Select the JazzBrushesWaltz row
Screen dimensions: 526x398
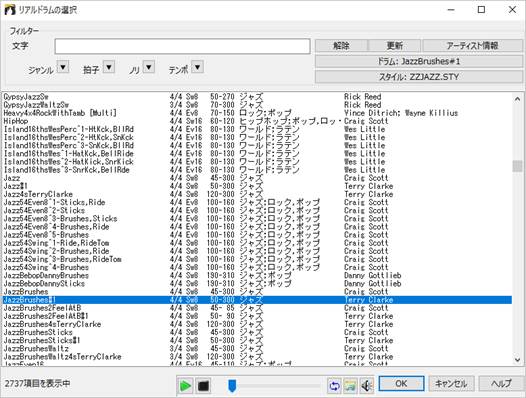257,348
